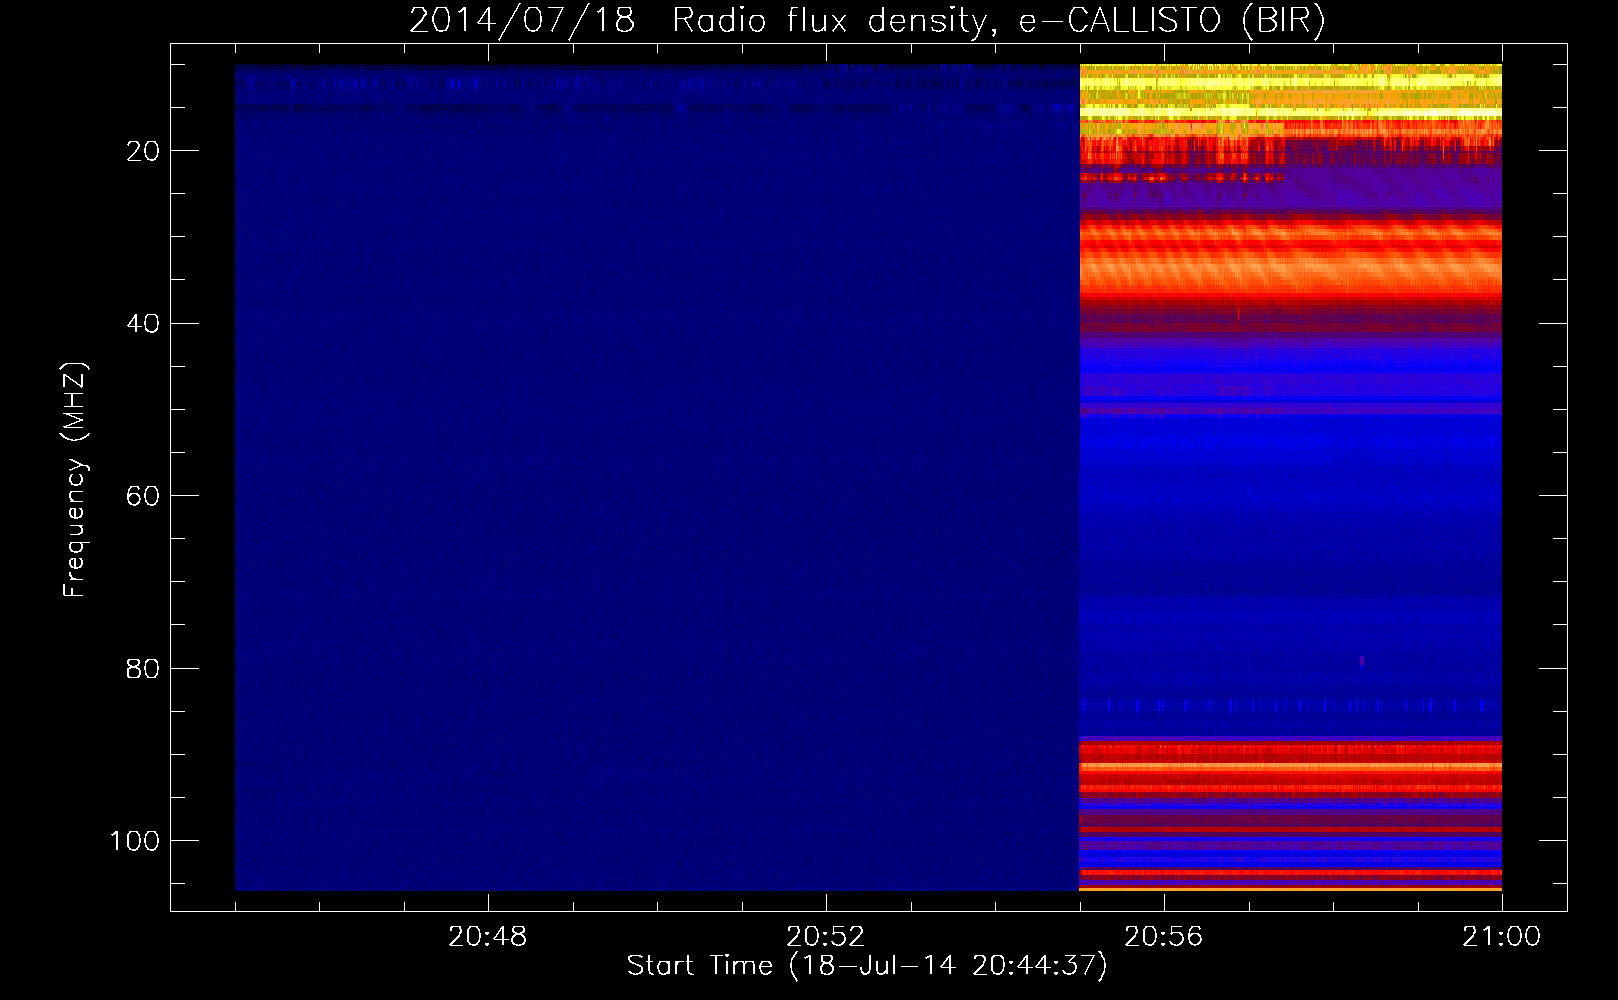Select the 21:00 time tick label
The width and height of the screenshot is (1618, 1000).
(x=1501, y=937)
